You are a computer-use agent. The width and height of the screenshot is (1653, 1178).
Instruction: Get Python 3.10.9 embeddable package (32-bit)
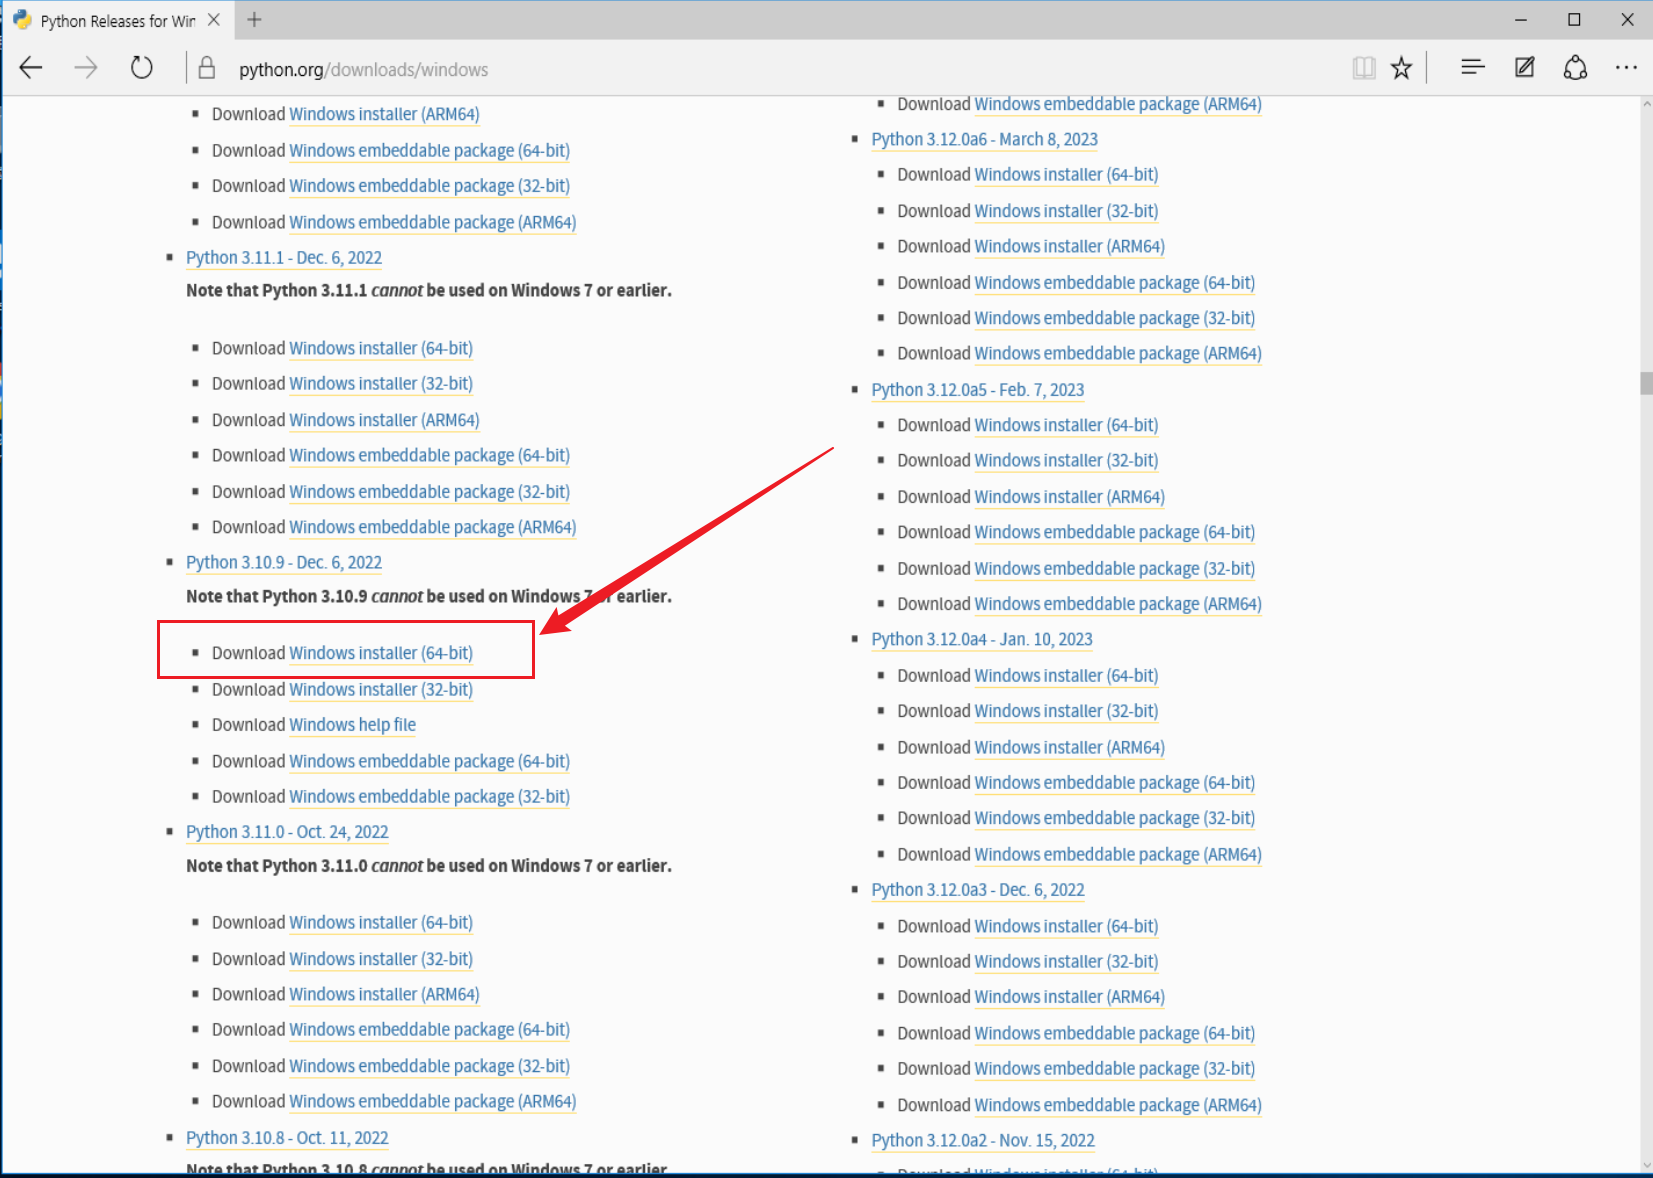(429, 797)
